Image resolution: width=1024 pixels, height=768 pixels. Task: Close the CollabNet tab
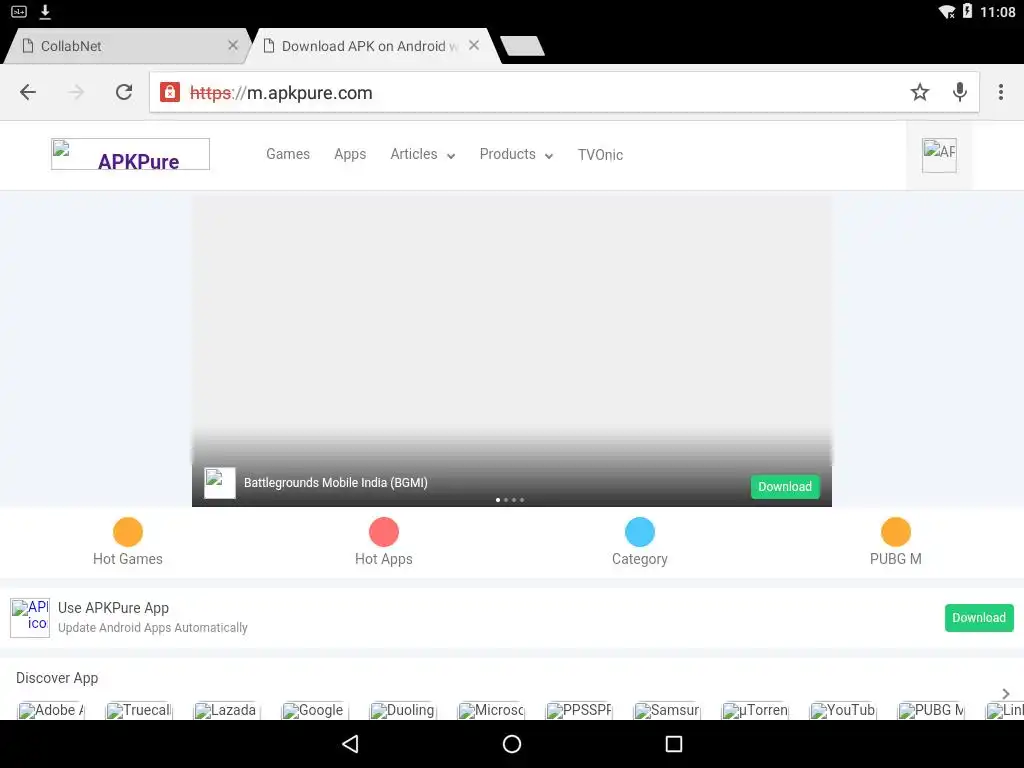[x=233, y=45]
